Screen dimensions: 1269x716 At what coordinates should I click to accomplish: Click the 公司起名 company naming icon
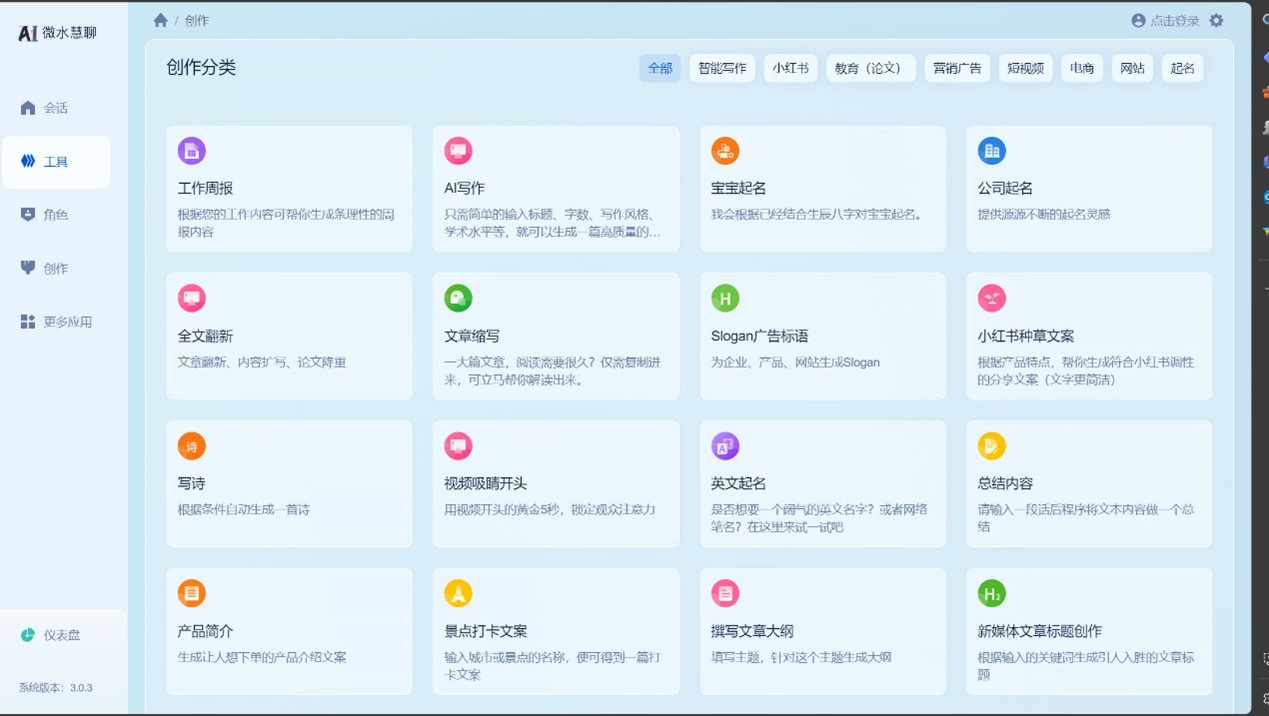[991, 151]
